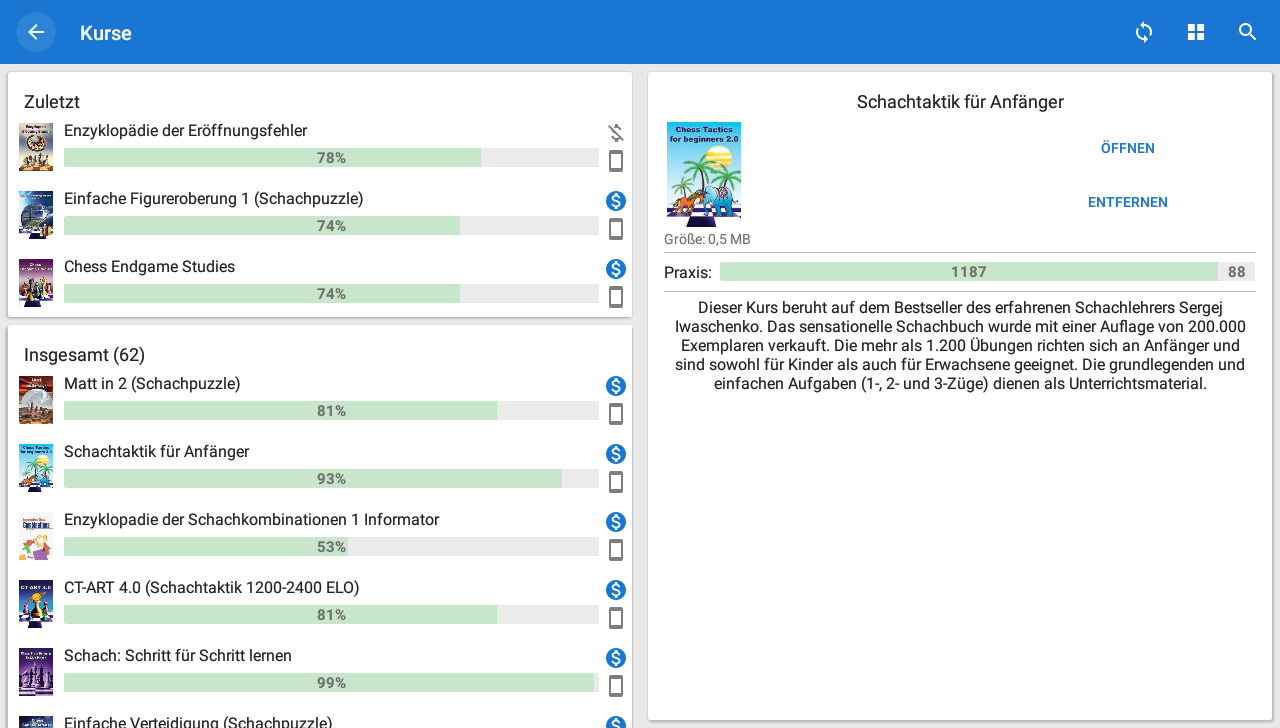The width and height of the screenshot is (1280, 728).
Task: Tap device icon for CT-ART 4.0
Action: (616, 618)
